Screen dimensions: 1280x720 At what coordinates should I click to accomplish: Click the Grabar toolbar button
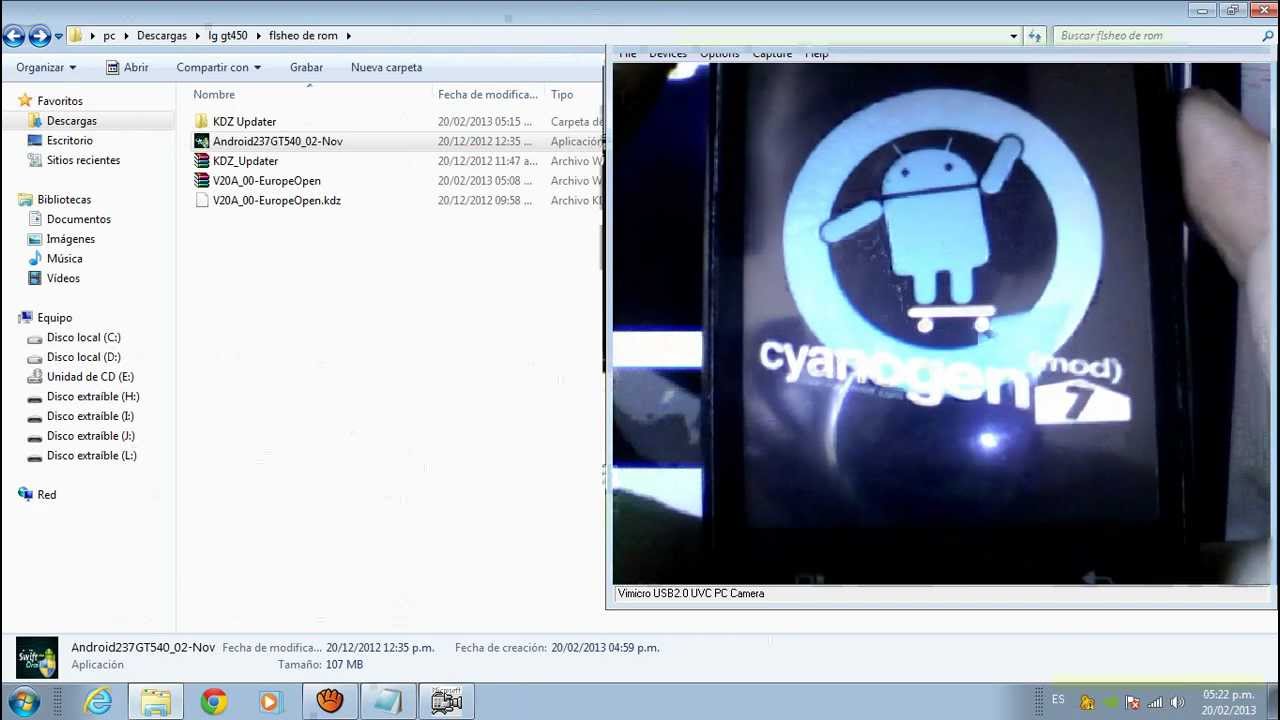(306, 67)
